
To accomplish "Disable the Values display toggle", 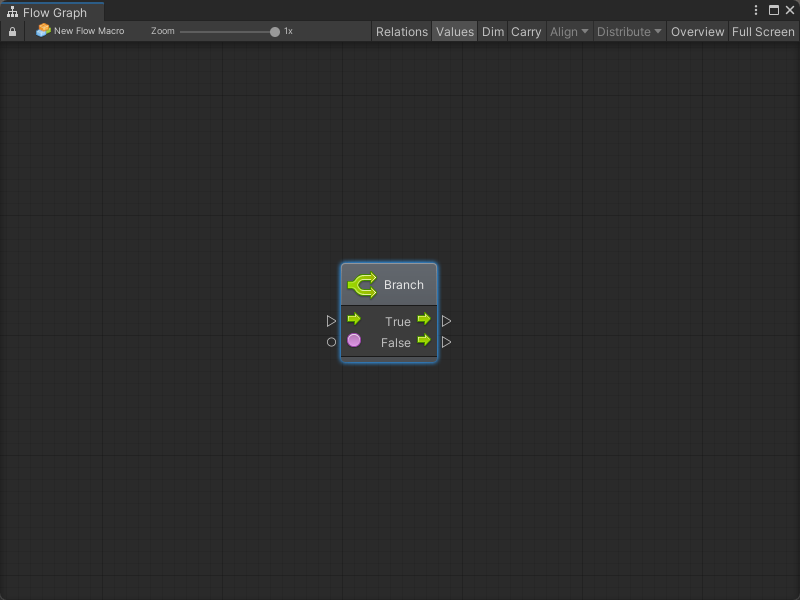I will click(x=455, y=32).
